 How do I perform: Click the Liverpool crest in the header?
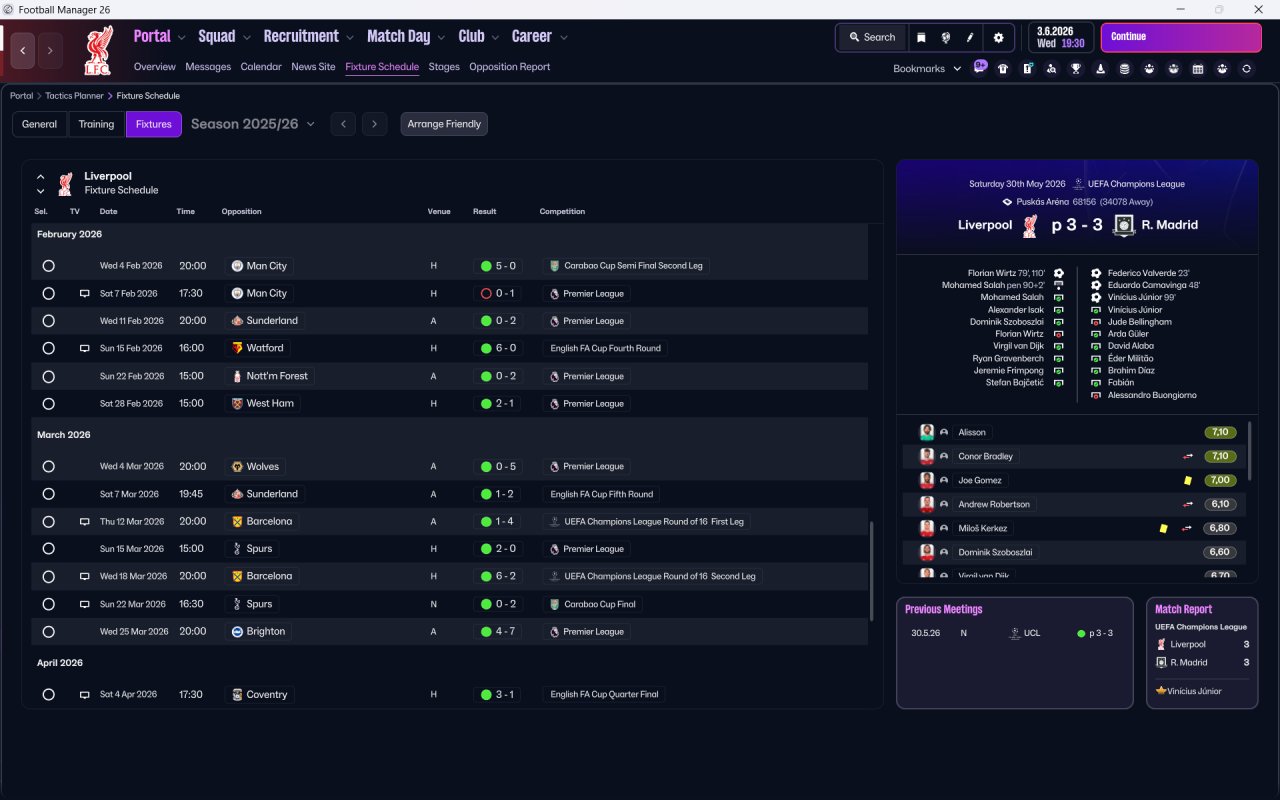[98, 50]
